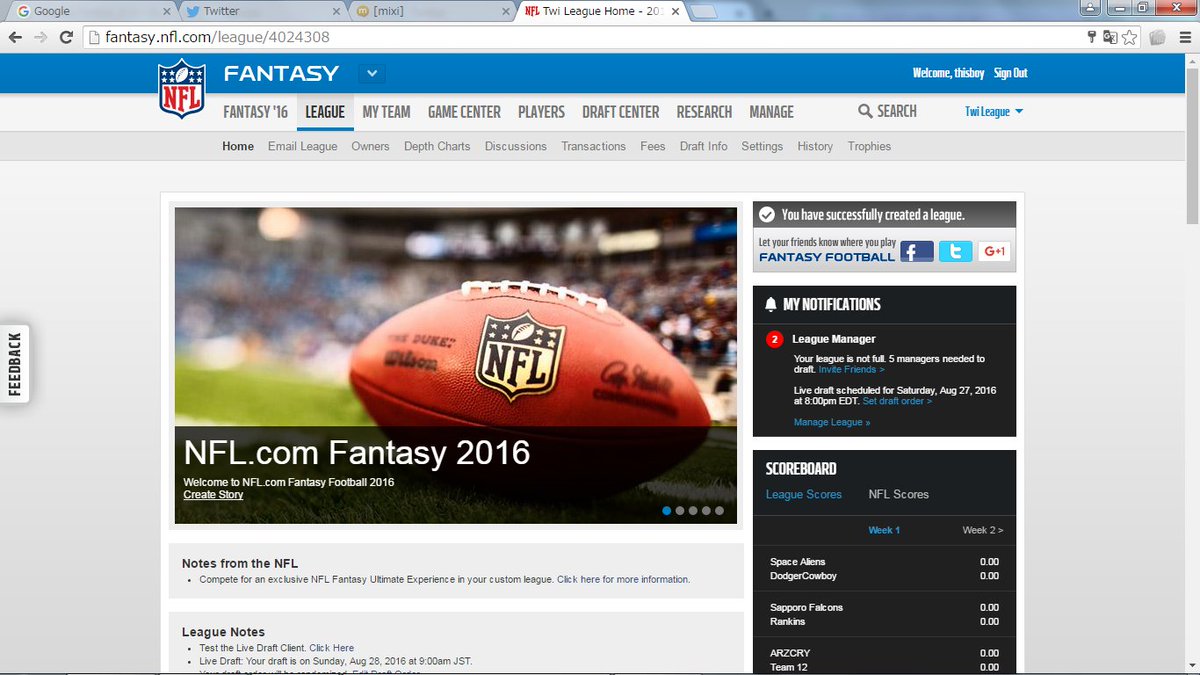
Task: Switch scoreboard to League Scores
Action: click(804, 494)
